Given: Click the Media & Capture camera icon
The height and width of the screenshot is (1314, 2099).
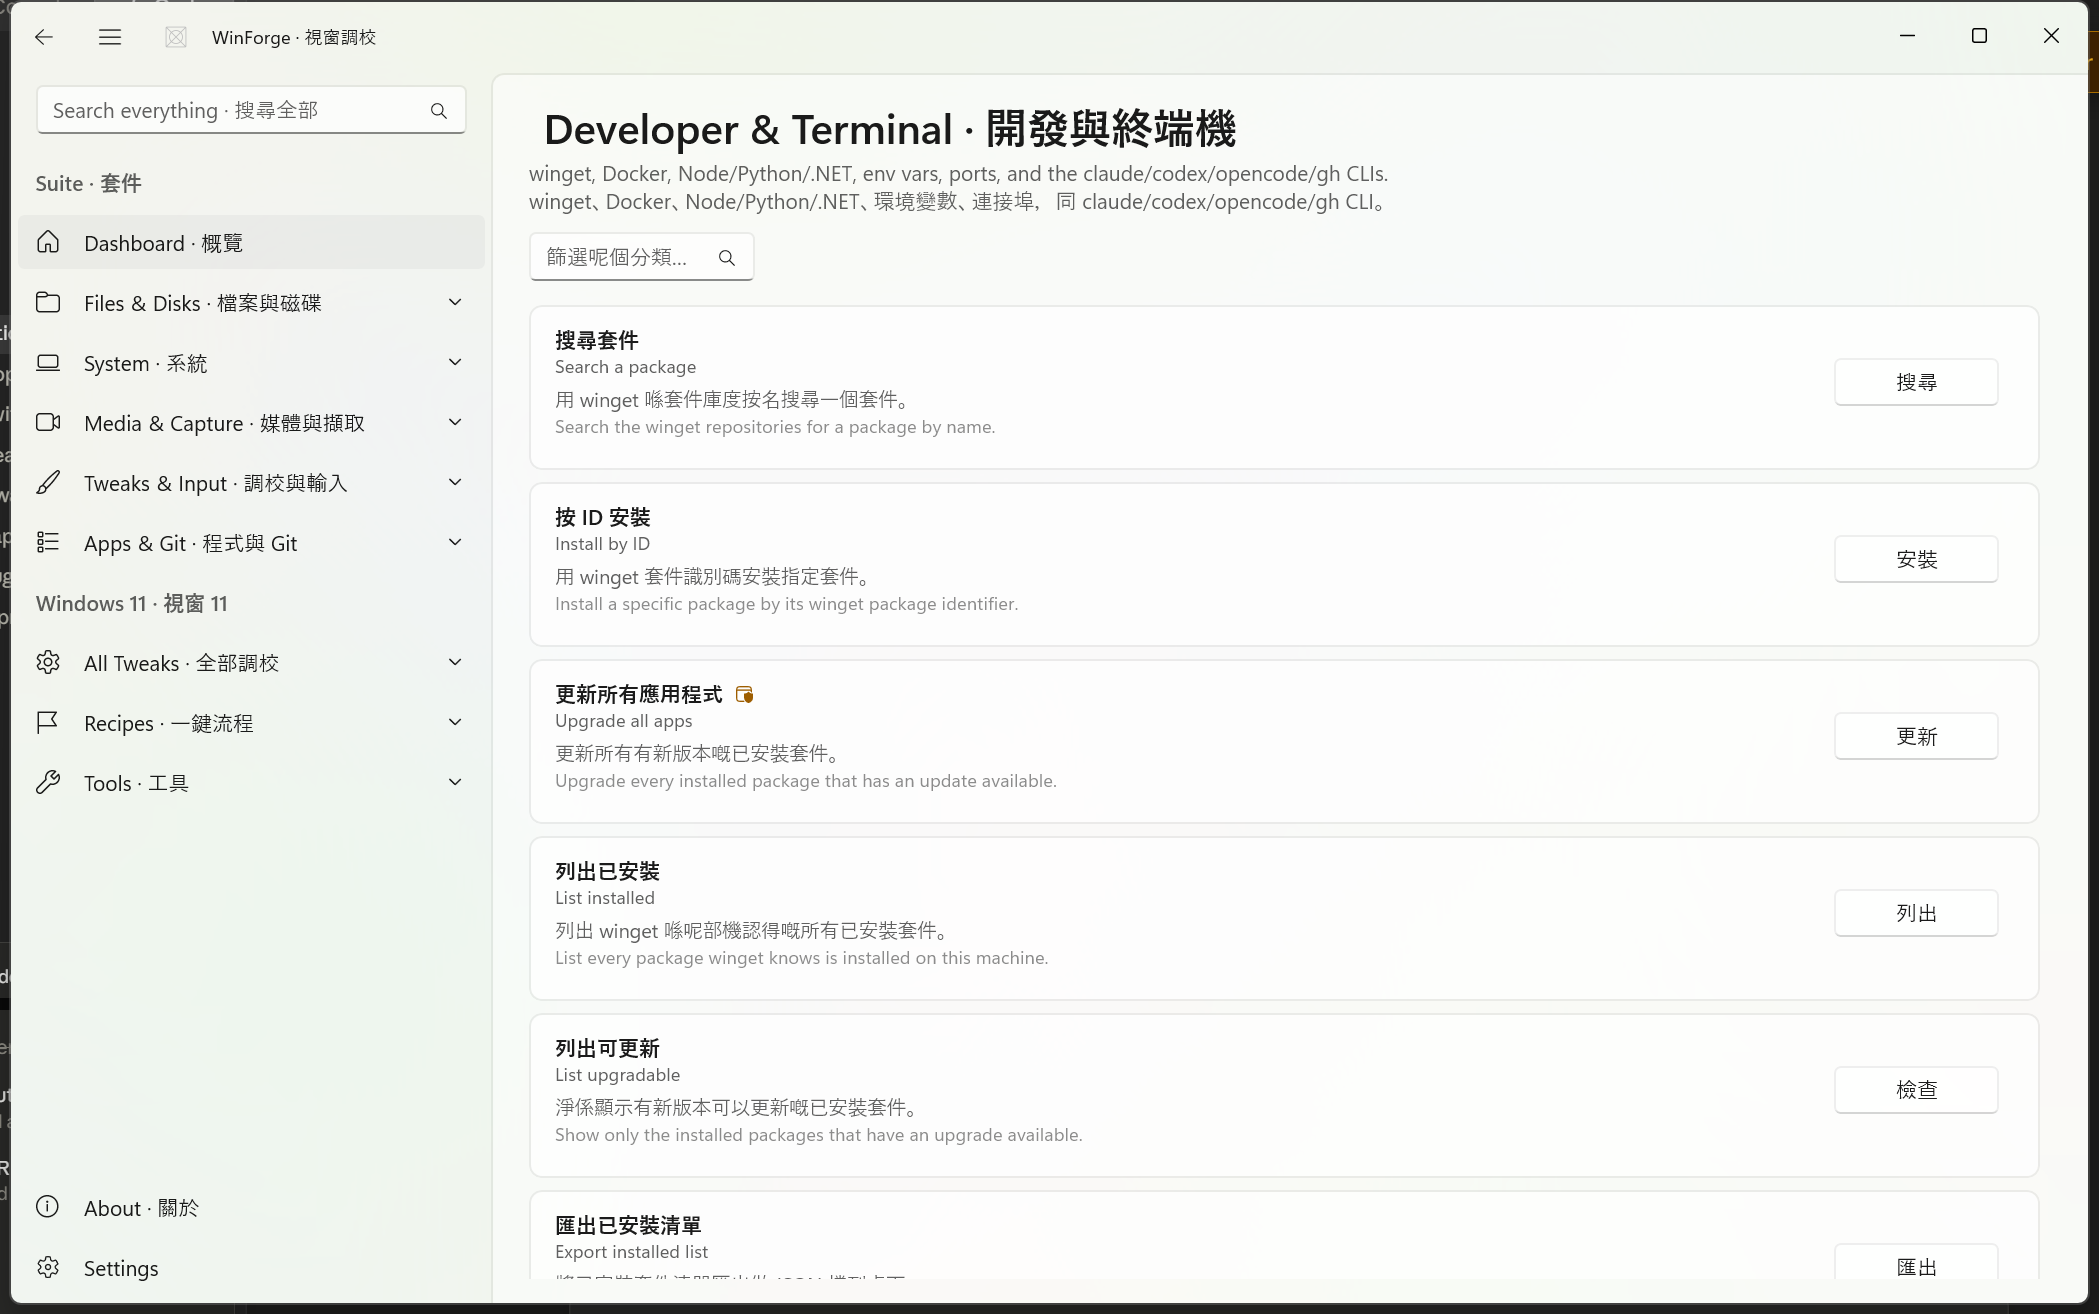Looking at the screenshot, I should point(48,422).
